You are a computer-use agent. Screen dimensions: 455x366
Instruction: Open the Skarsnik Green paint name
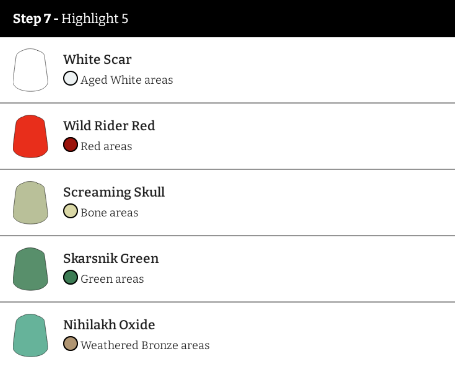[111, 258]
